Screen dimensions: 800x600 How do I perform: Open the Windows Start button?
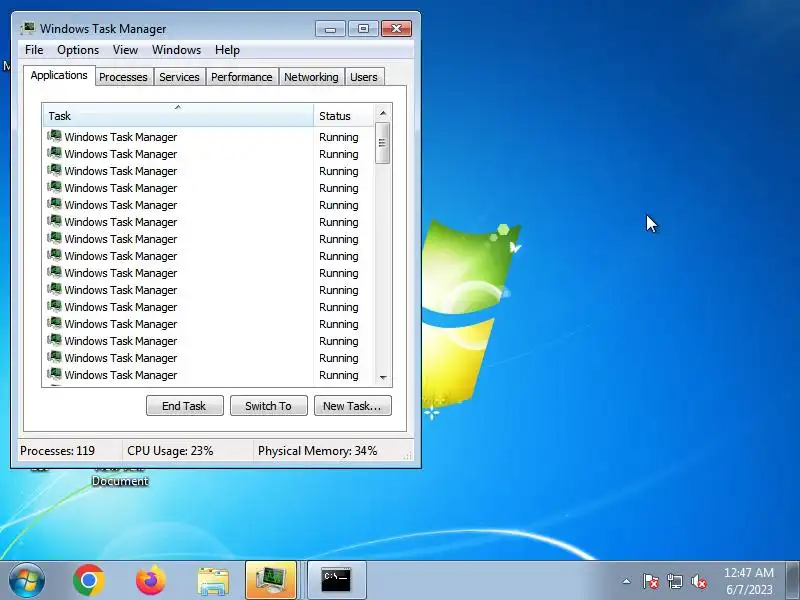coord(26,580)
